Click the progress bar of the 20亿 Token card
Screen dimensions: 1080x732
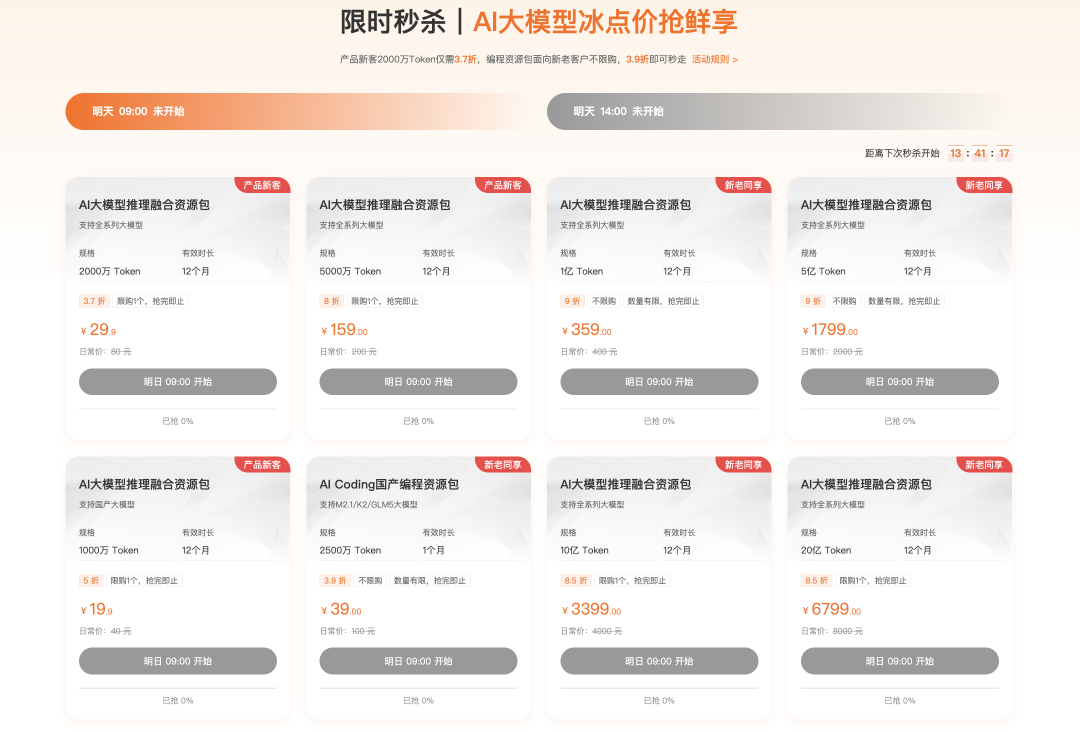(x=900, y=688)
